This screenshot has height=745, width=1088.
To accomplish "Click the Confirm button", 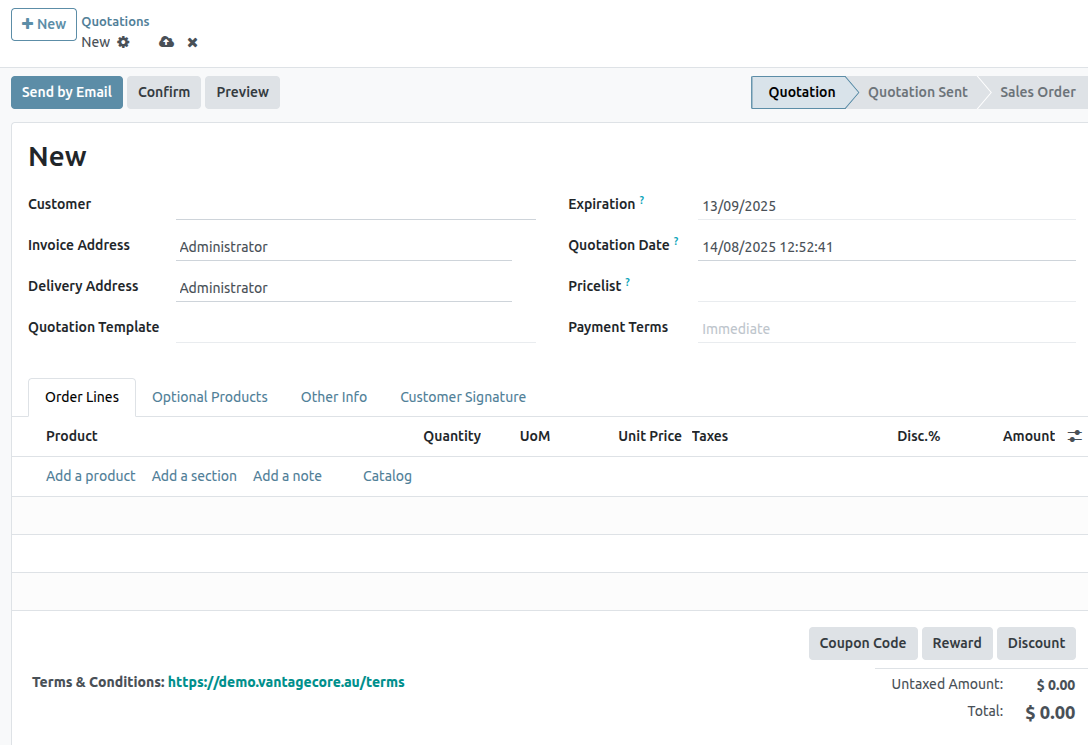I will pos(164,92).
